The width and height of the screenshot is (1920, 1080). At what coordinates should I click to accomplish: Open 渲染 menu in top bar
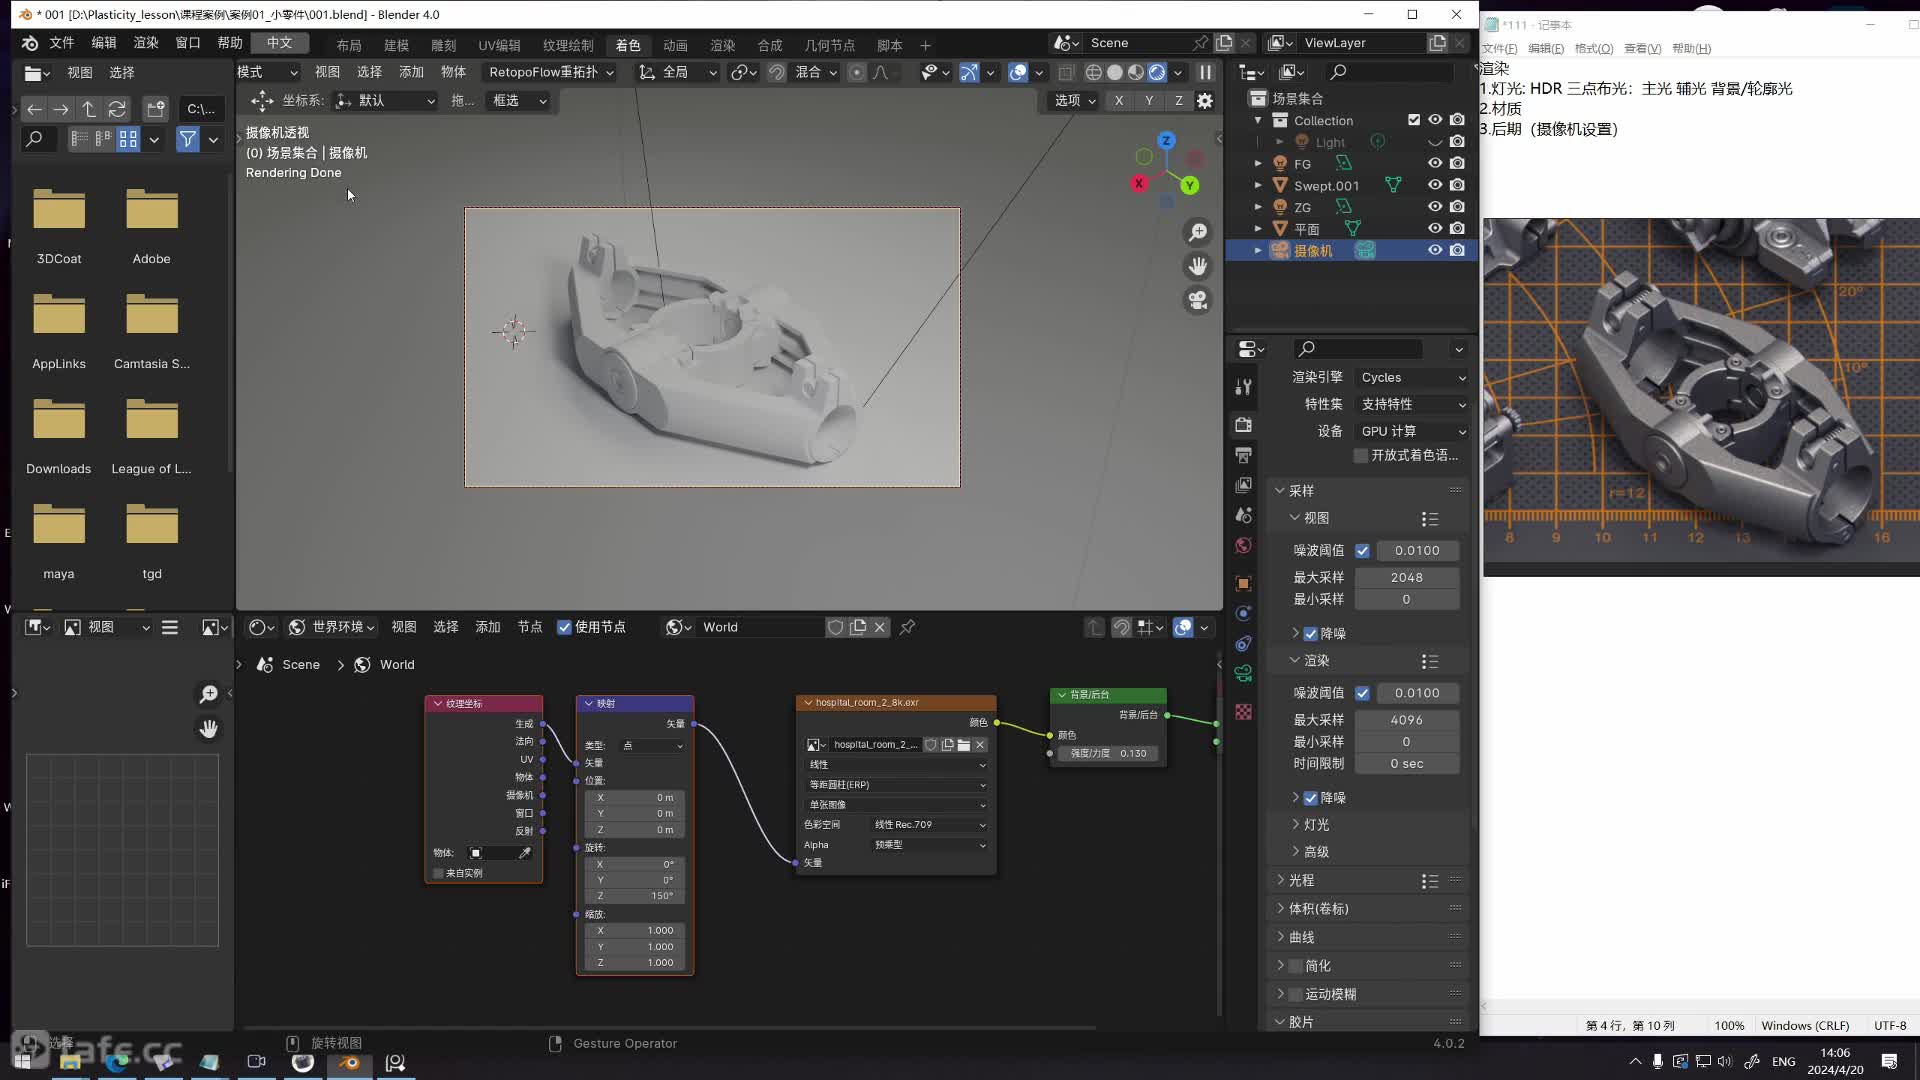click(x=146, y=43)
